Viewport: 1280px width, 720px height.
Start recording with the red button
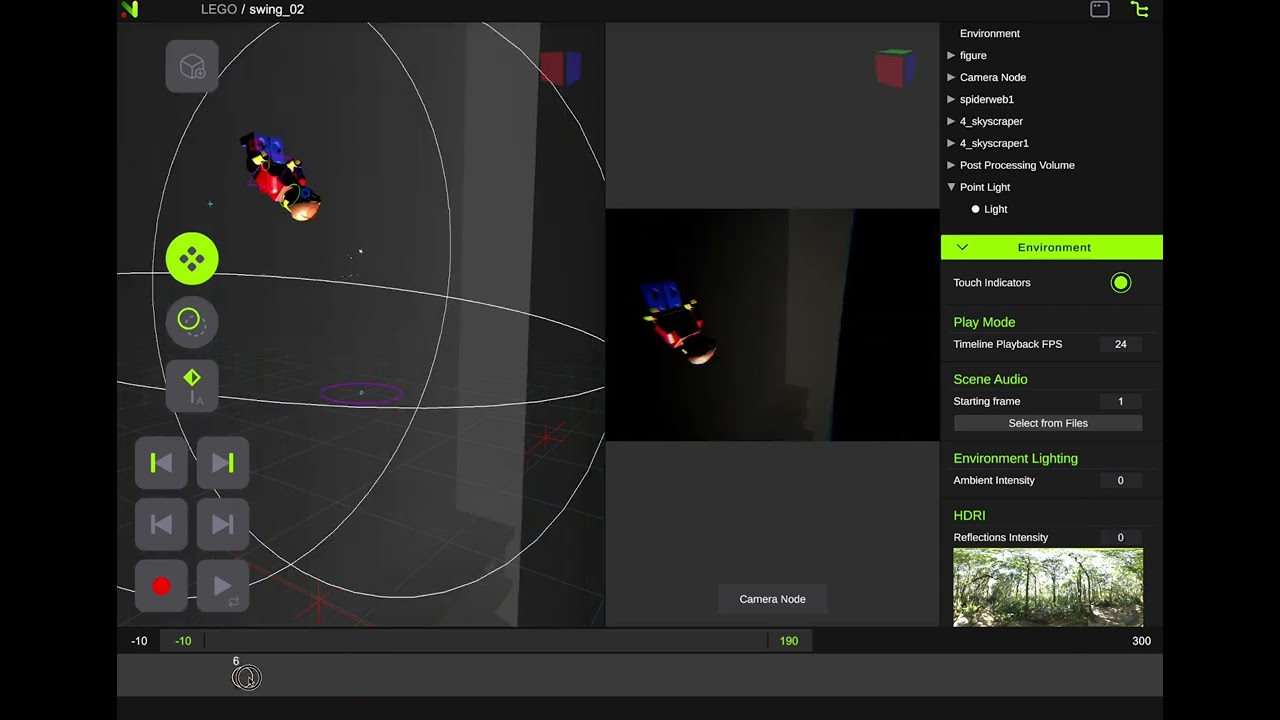click(x=161, y=586)
